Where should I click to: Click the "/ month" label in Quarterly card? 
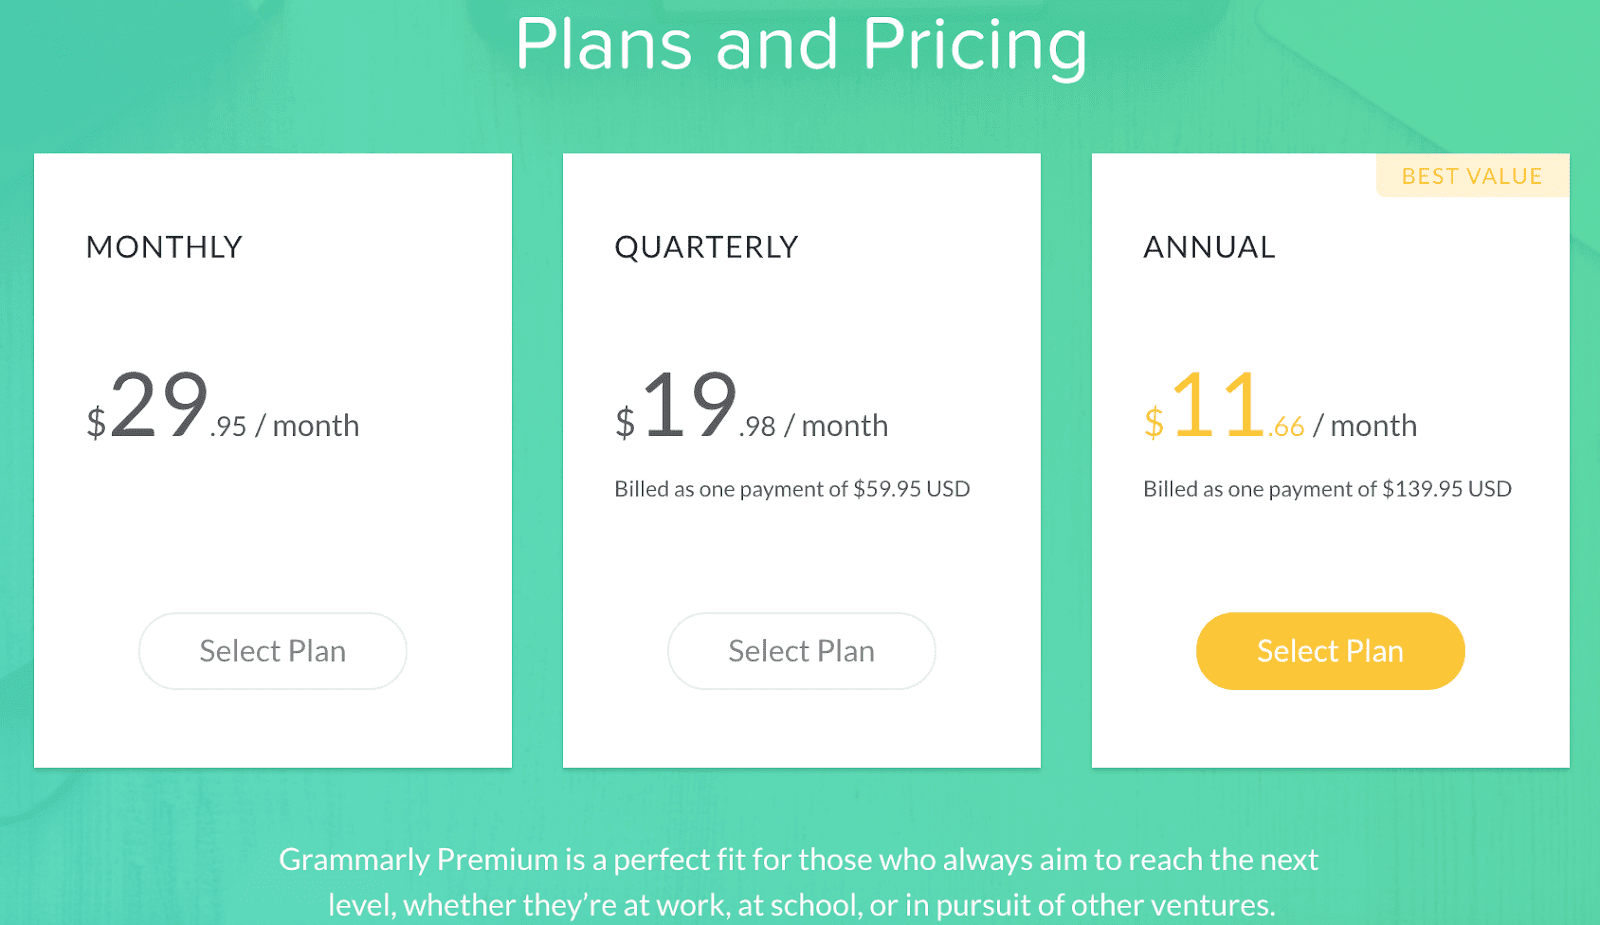(x=836, y=426)
